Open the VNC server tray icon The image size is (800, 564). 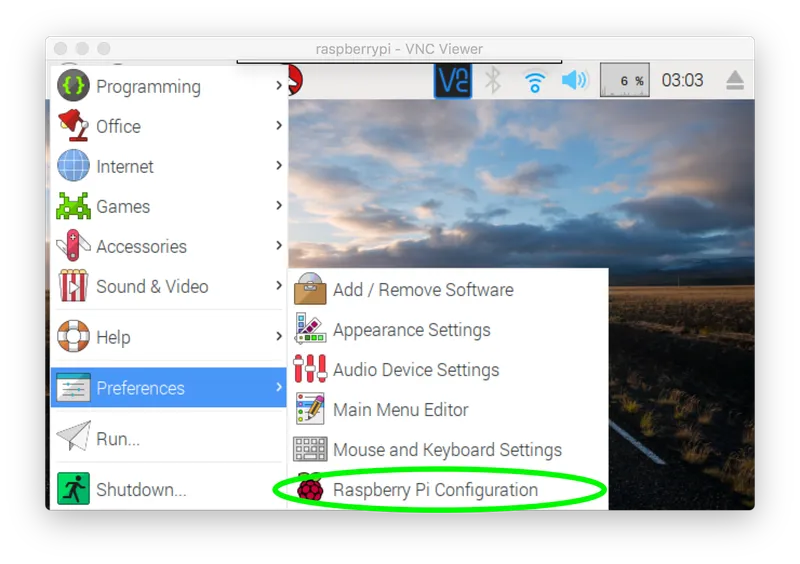coord(453,81)
